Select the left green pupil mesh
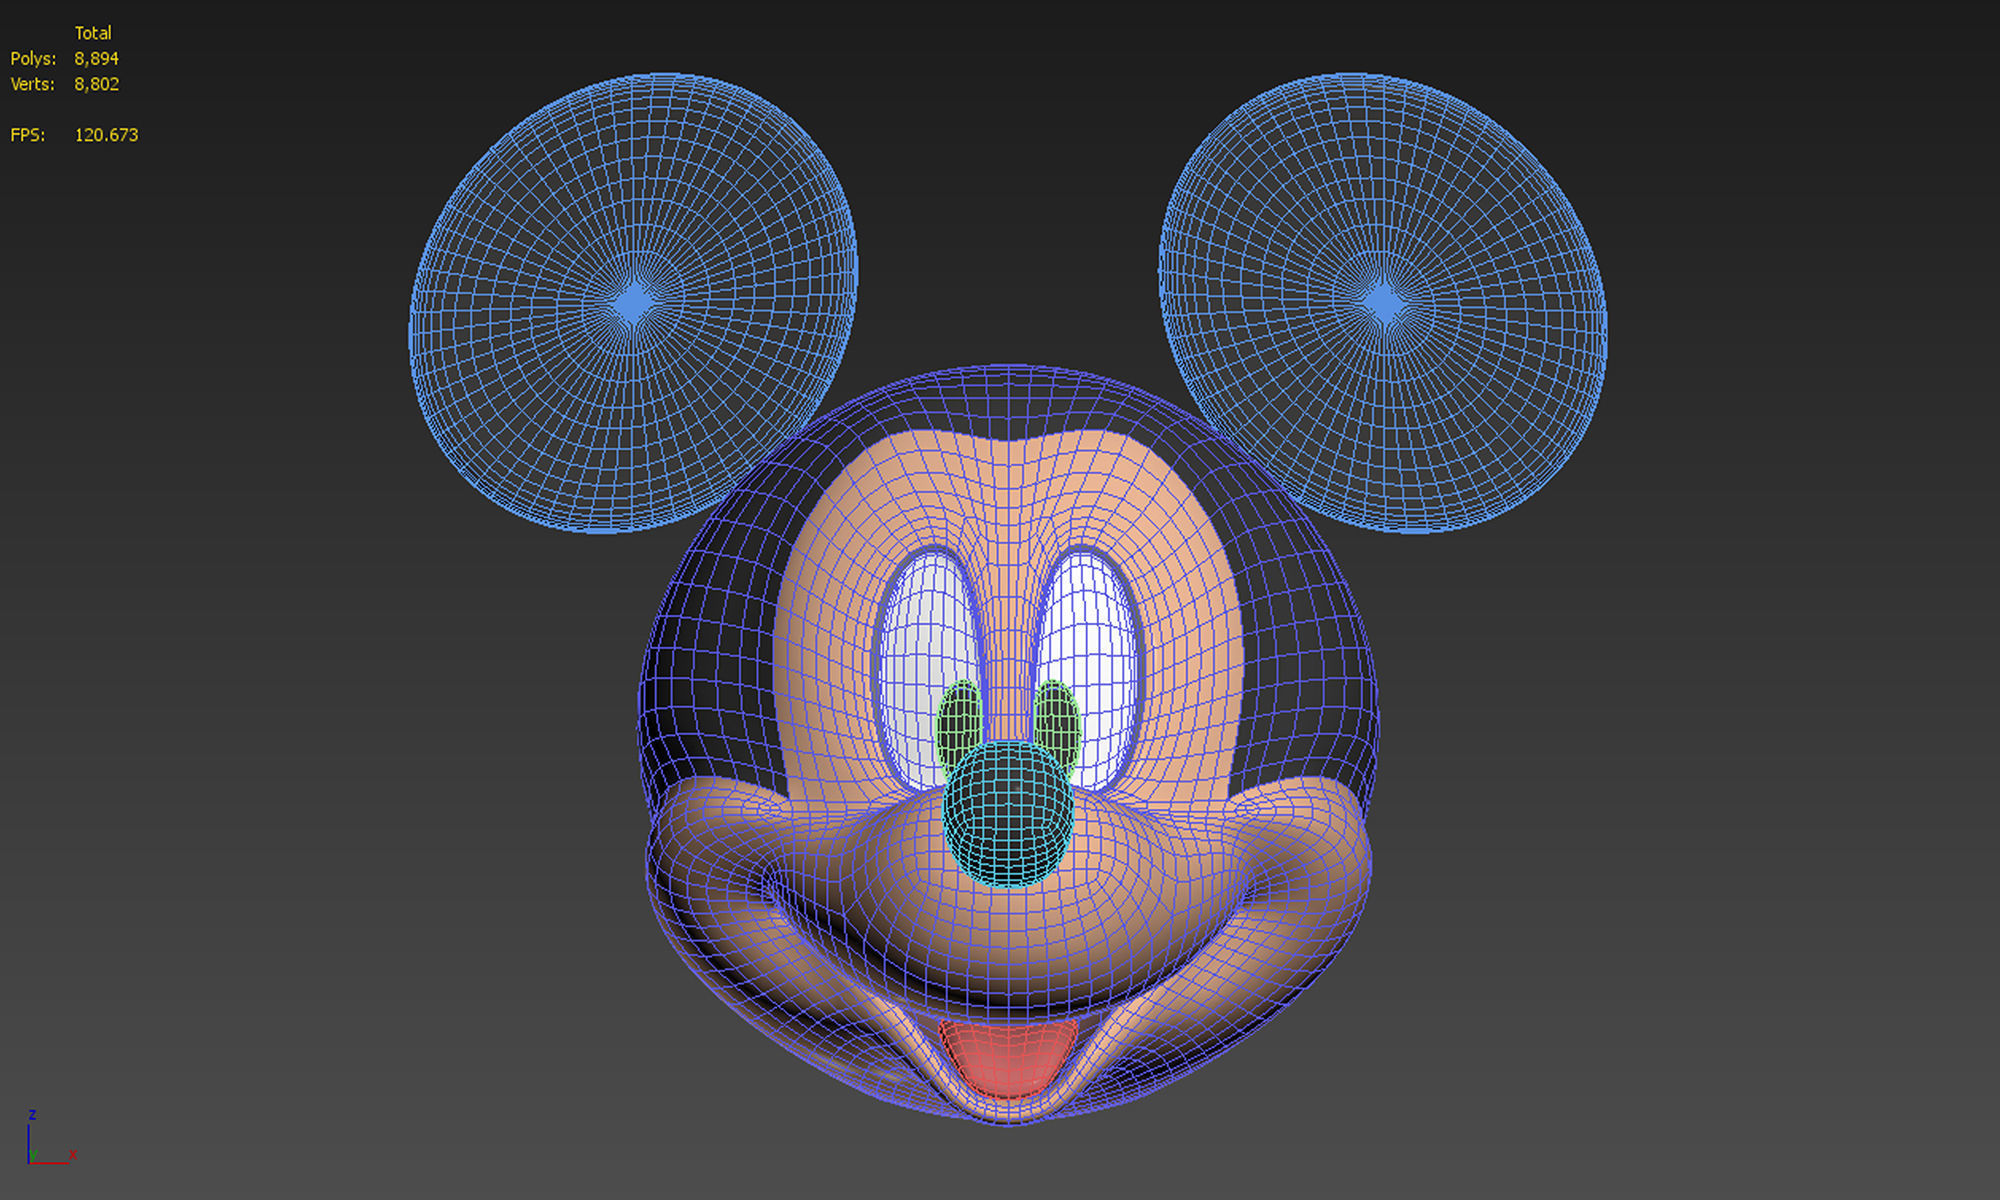Image resolution: width=2000 pixels, height=1200 pixels. pyautogui.click(x=959, y=728)
